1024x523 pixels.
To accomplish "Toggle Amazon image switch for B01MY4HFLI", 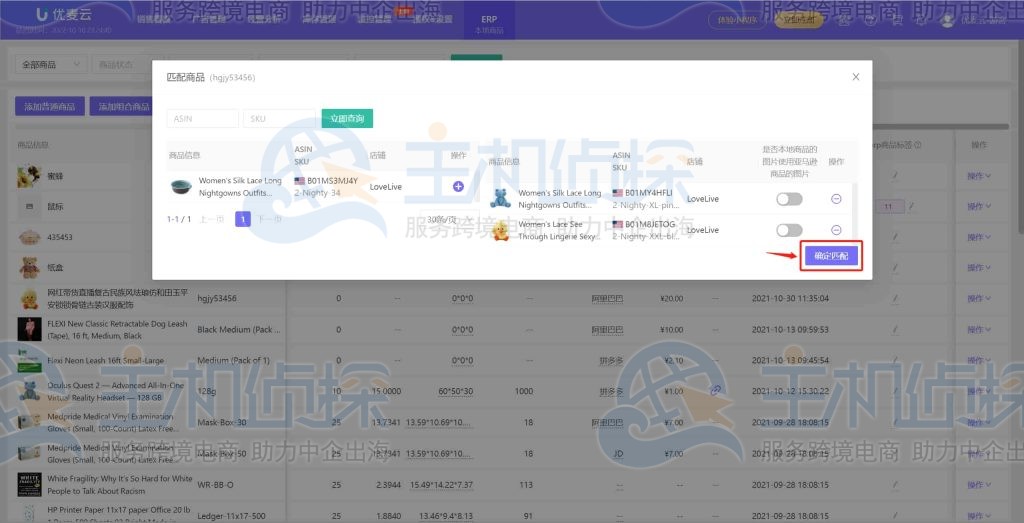I will pyautogui.click(x=789, y=199).
